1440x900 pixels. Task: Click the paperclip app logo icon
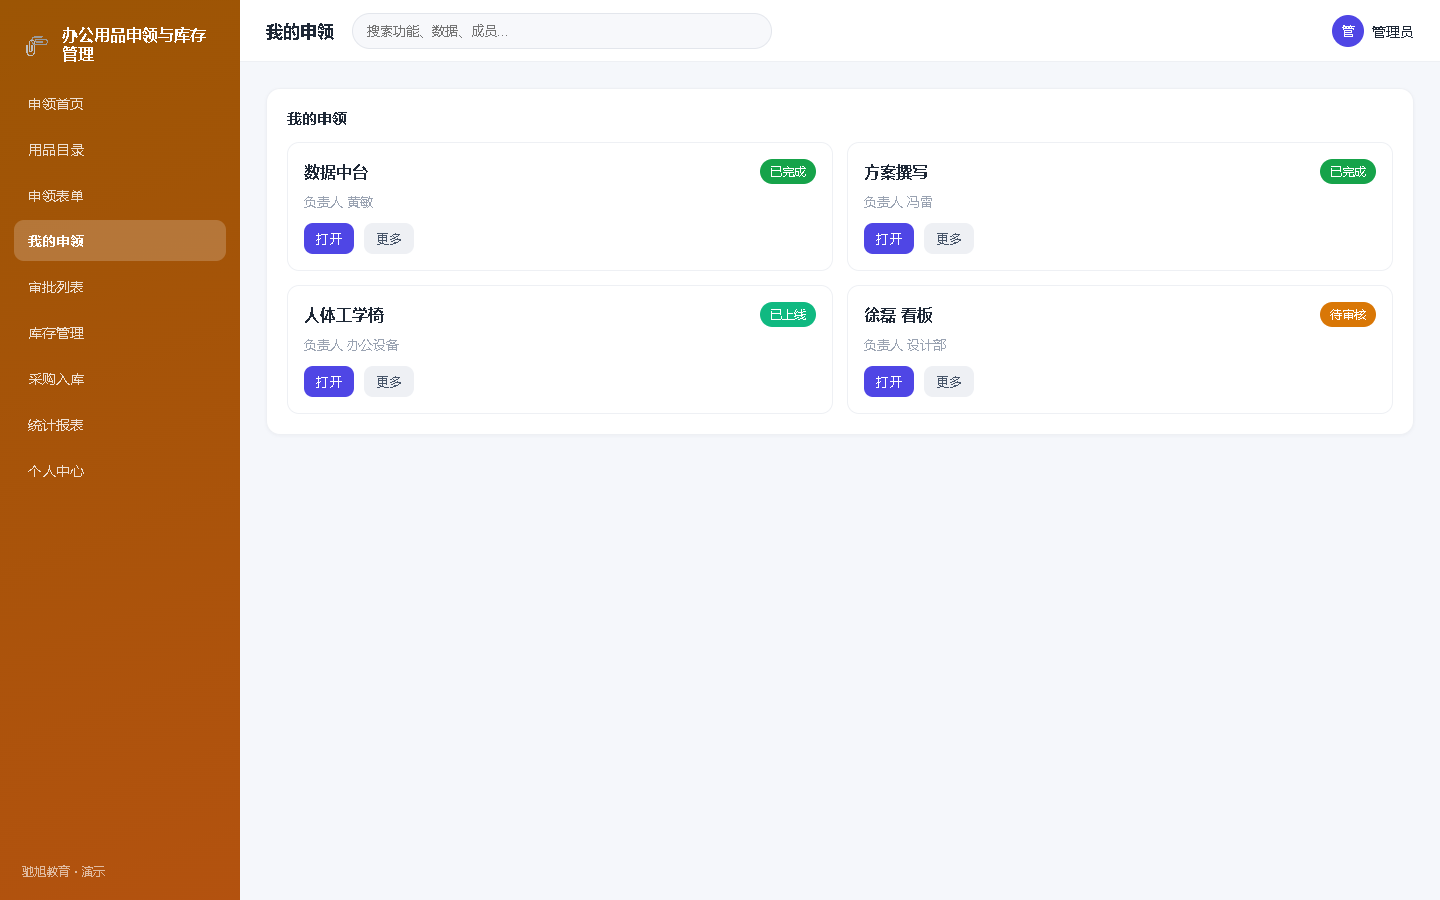tap(37, 45)
